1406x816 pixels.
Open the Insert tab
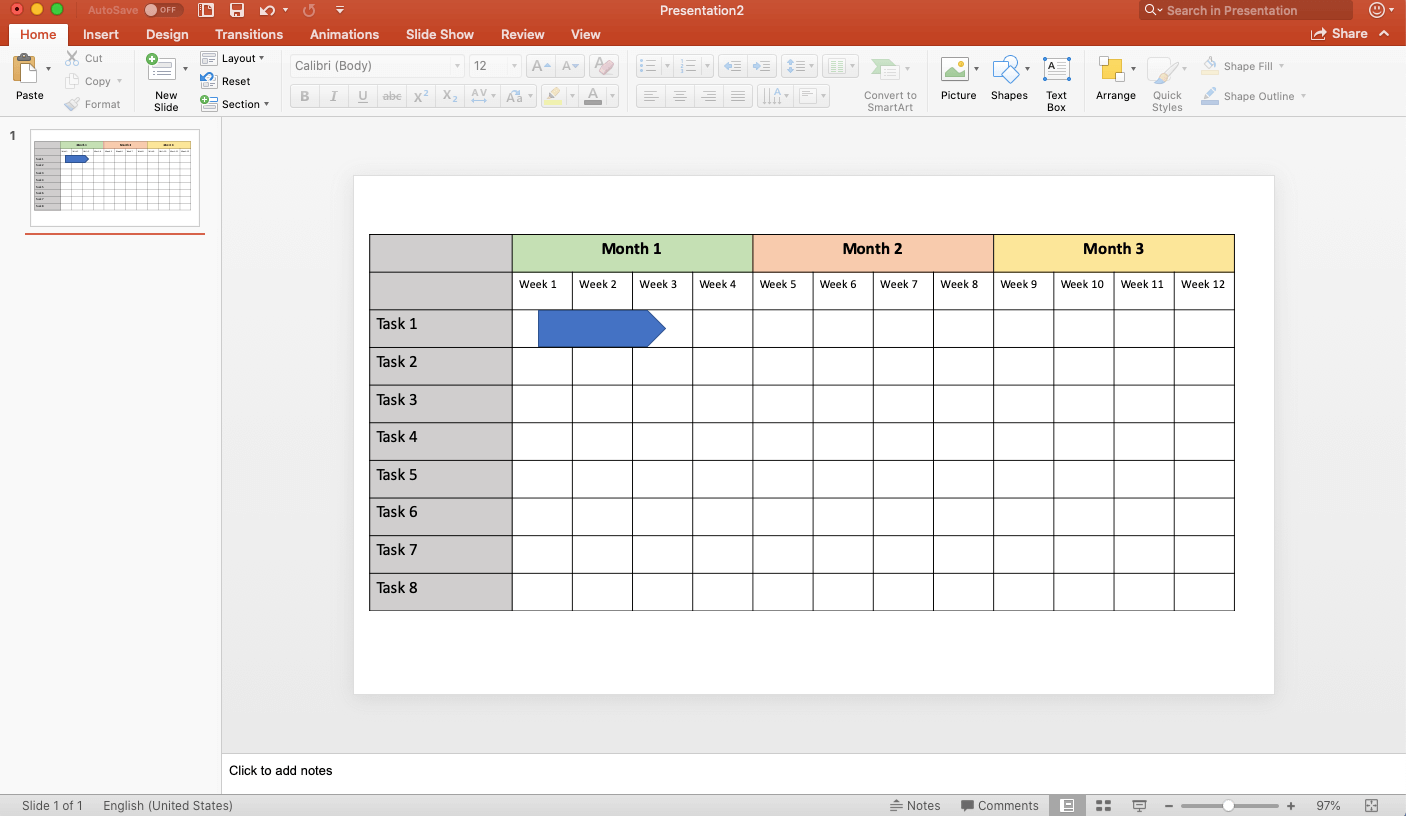tap(100, 34)
